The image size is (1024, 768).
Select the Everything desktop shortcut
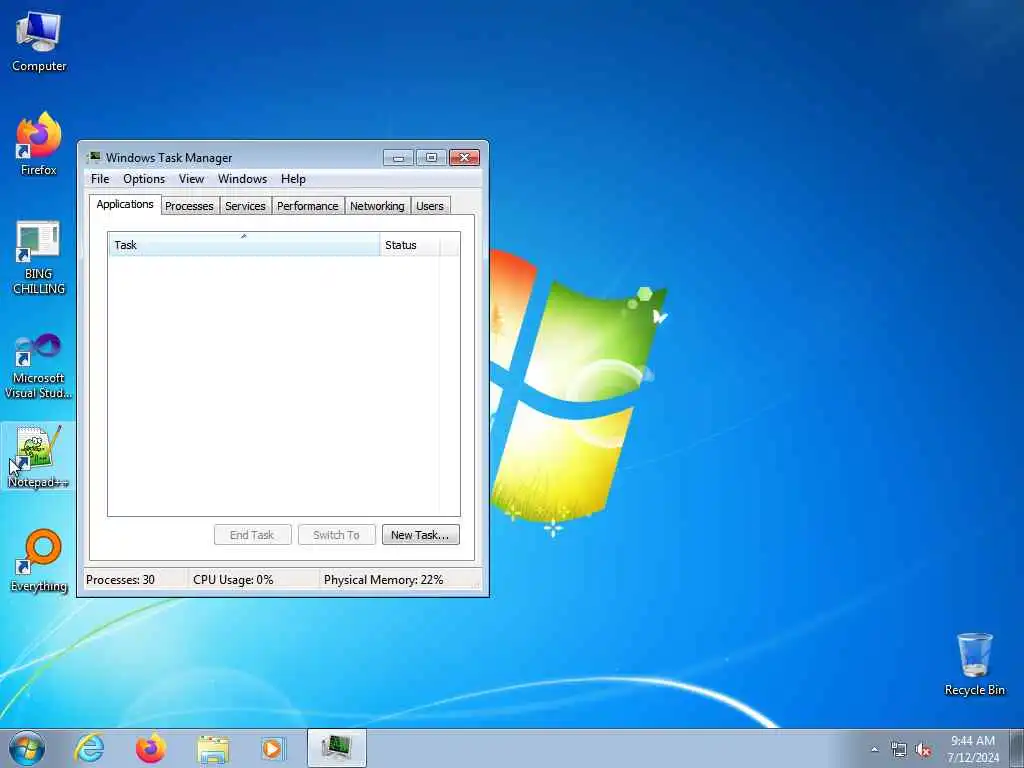click(39, 561)
